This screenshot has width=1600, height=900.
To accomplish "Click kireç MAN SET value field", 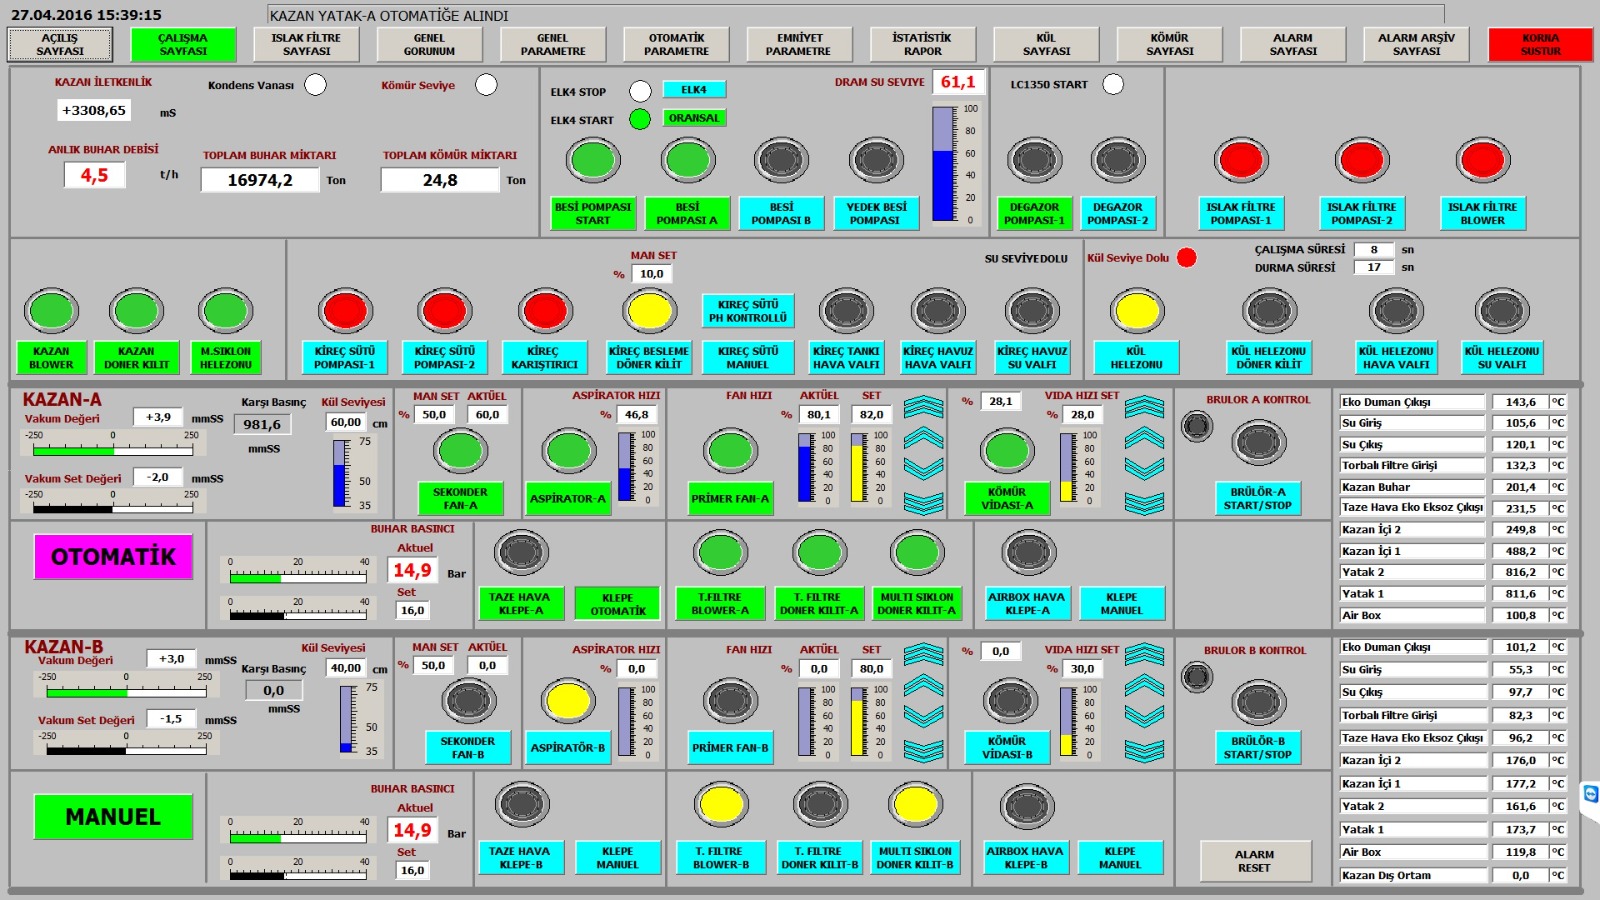I will (x=652, y=274).
